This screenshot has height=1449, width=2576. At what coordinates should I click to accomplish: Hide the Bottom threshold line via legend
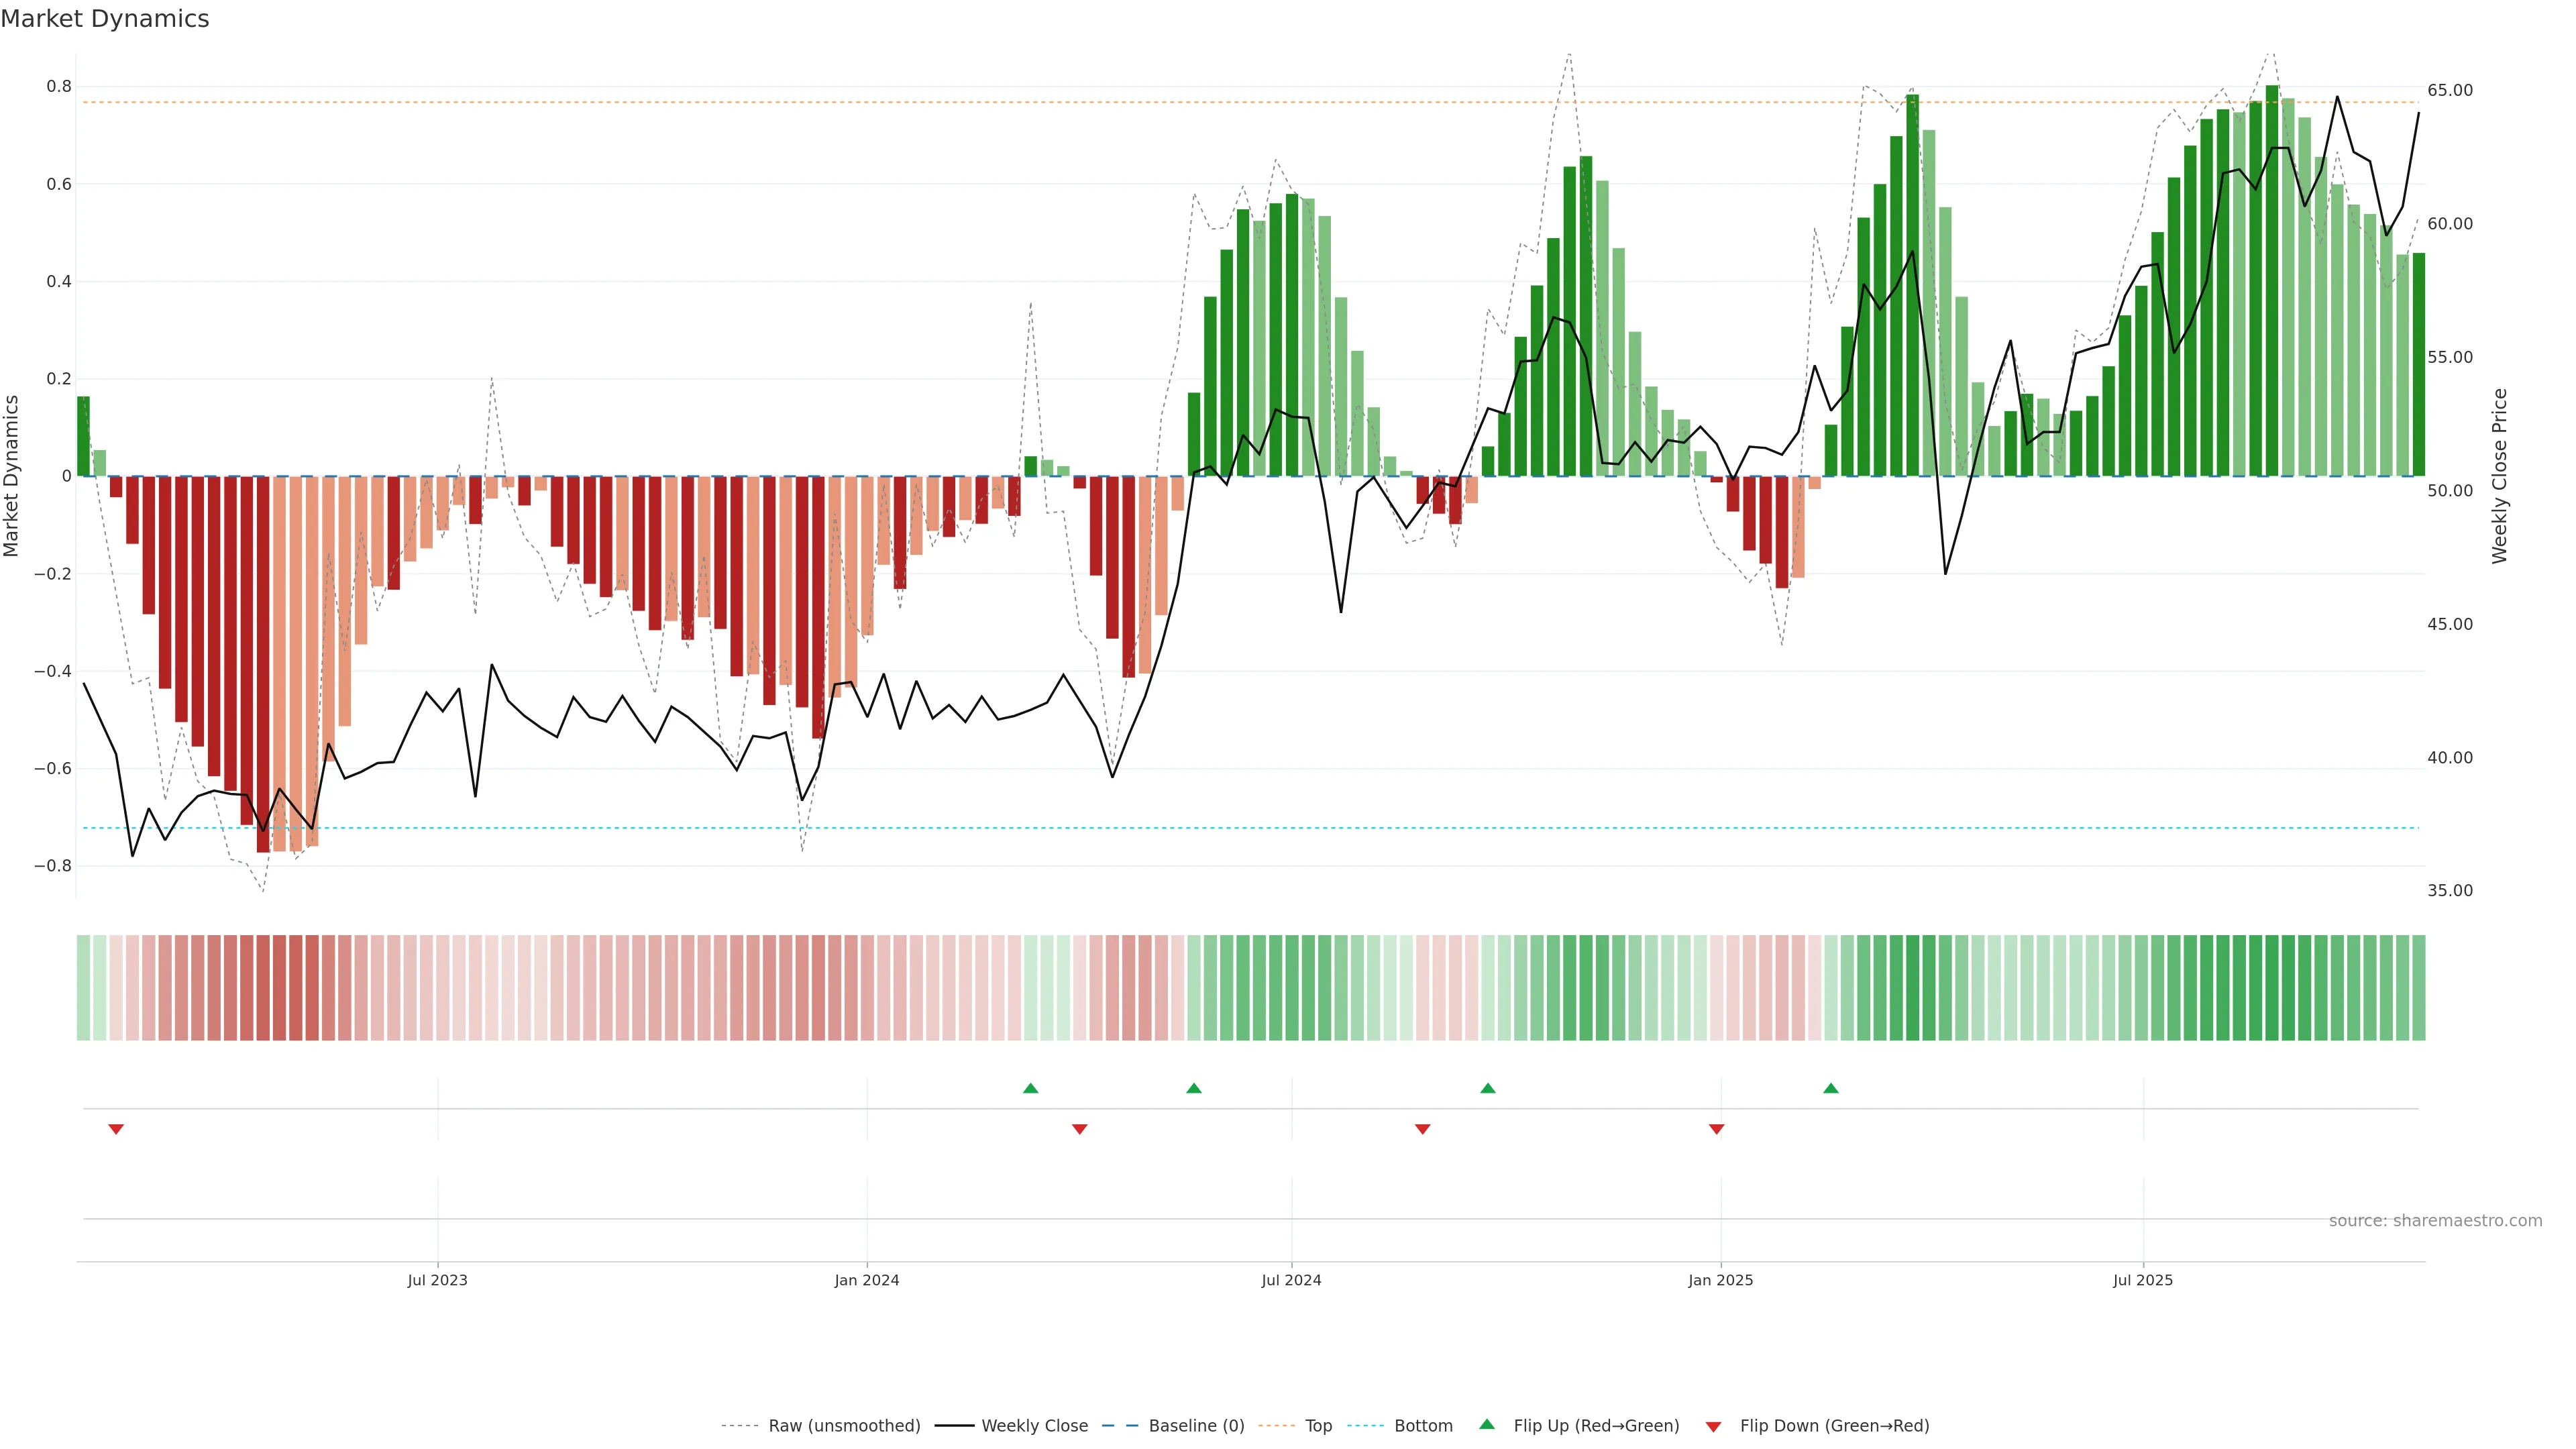[x=1423, y=1426]
